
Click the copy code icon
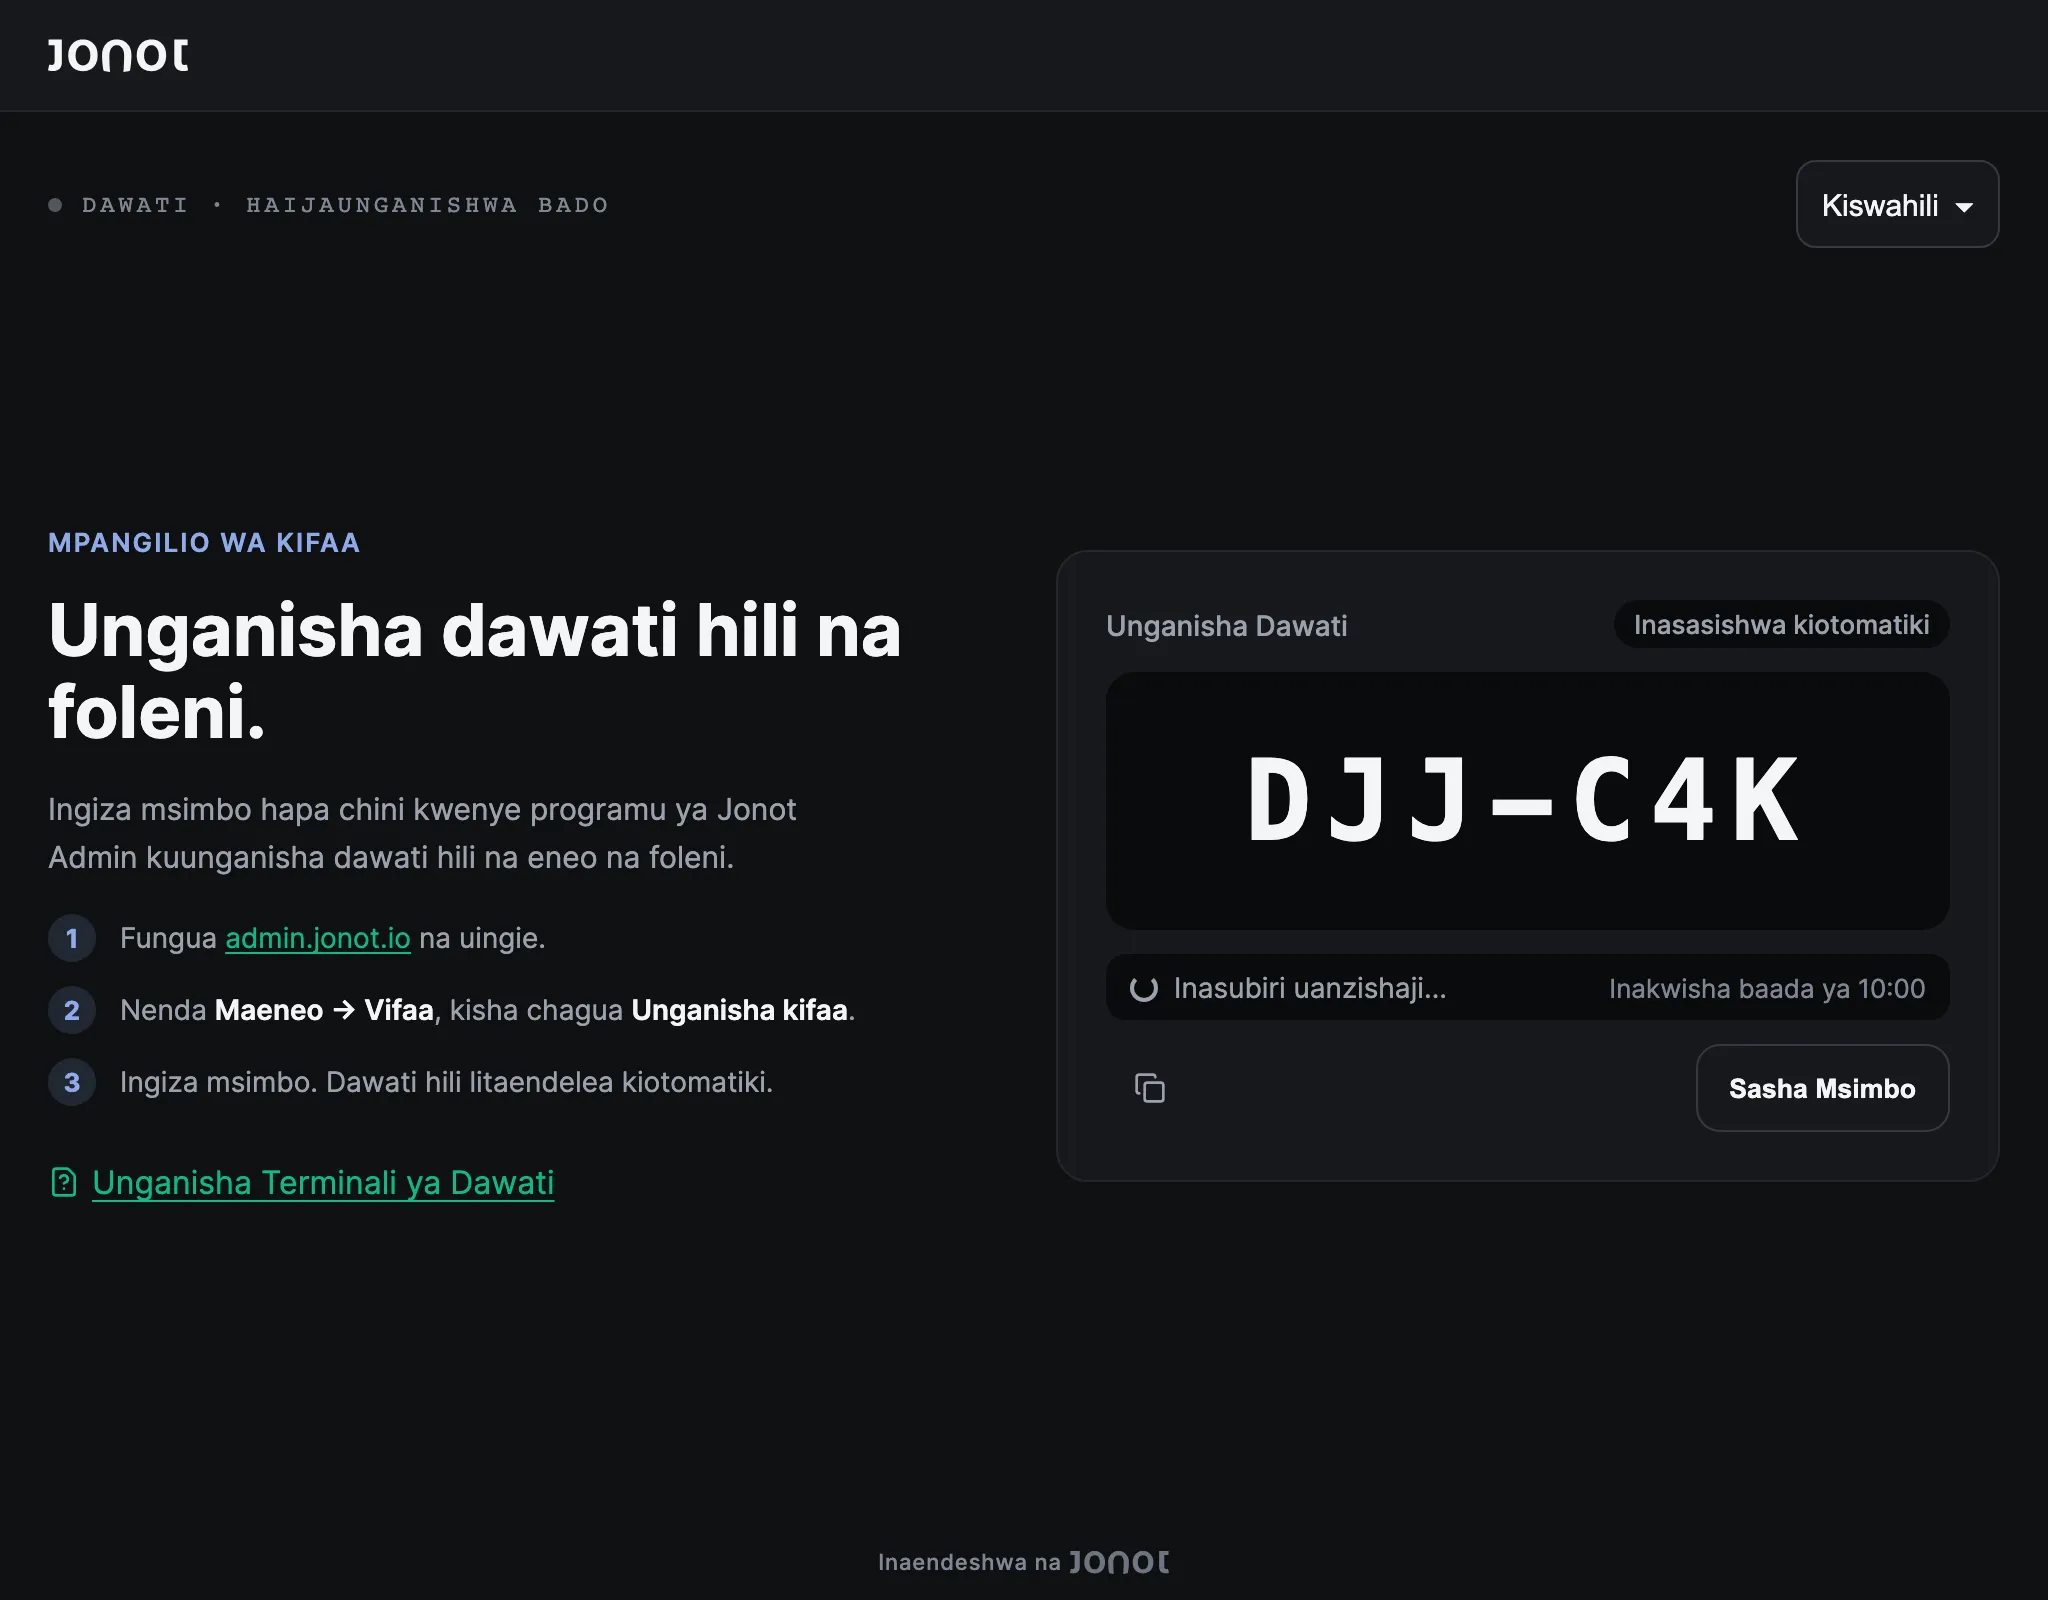1149,1088
